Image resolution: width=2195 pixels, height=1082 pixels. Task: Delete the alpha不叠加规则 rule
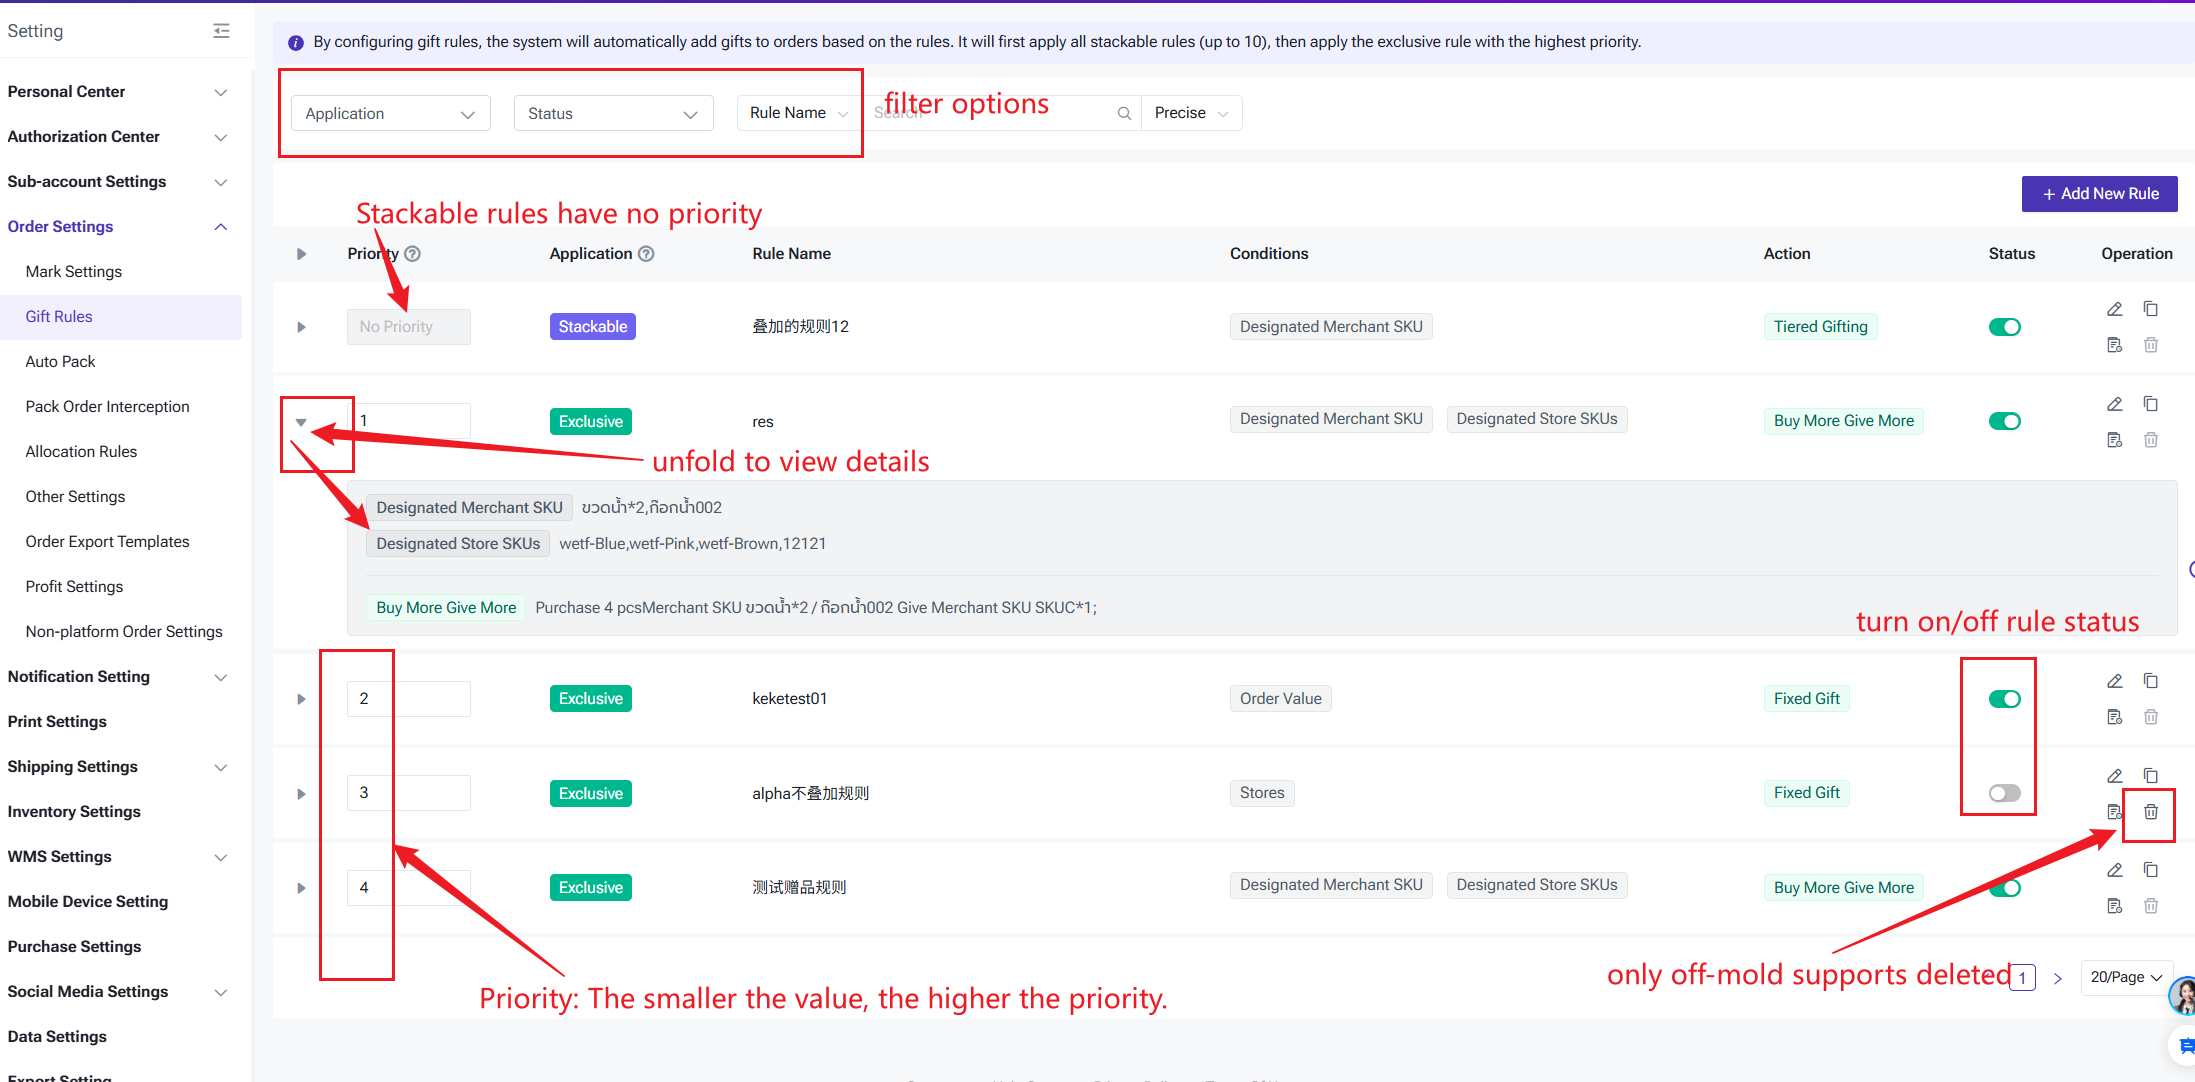(x=2150, y=812)
